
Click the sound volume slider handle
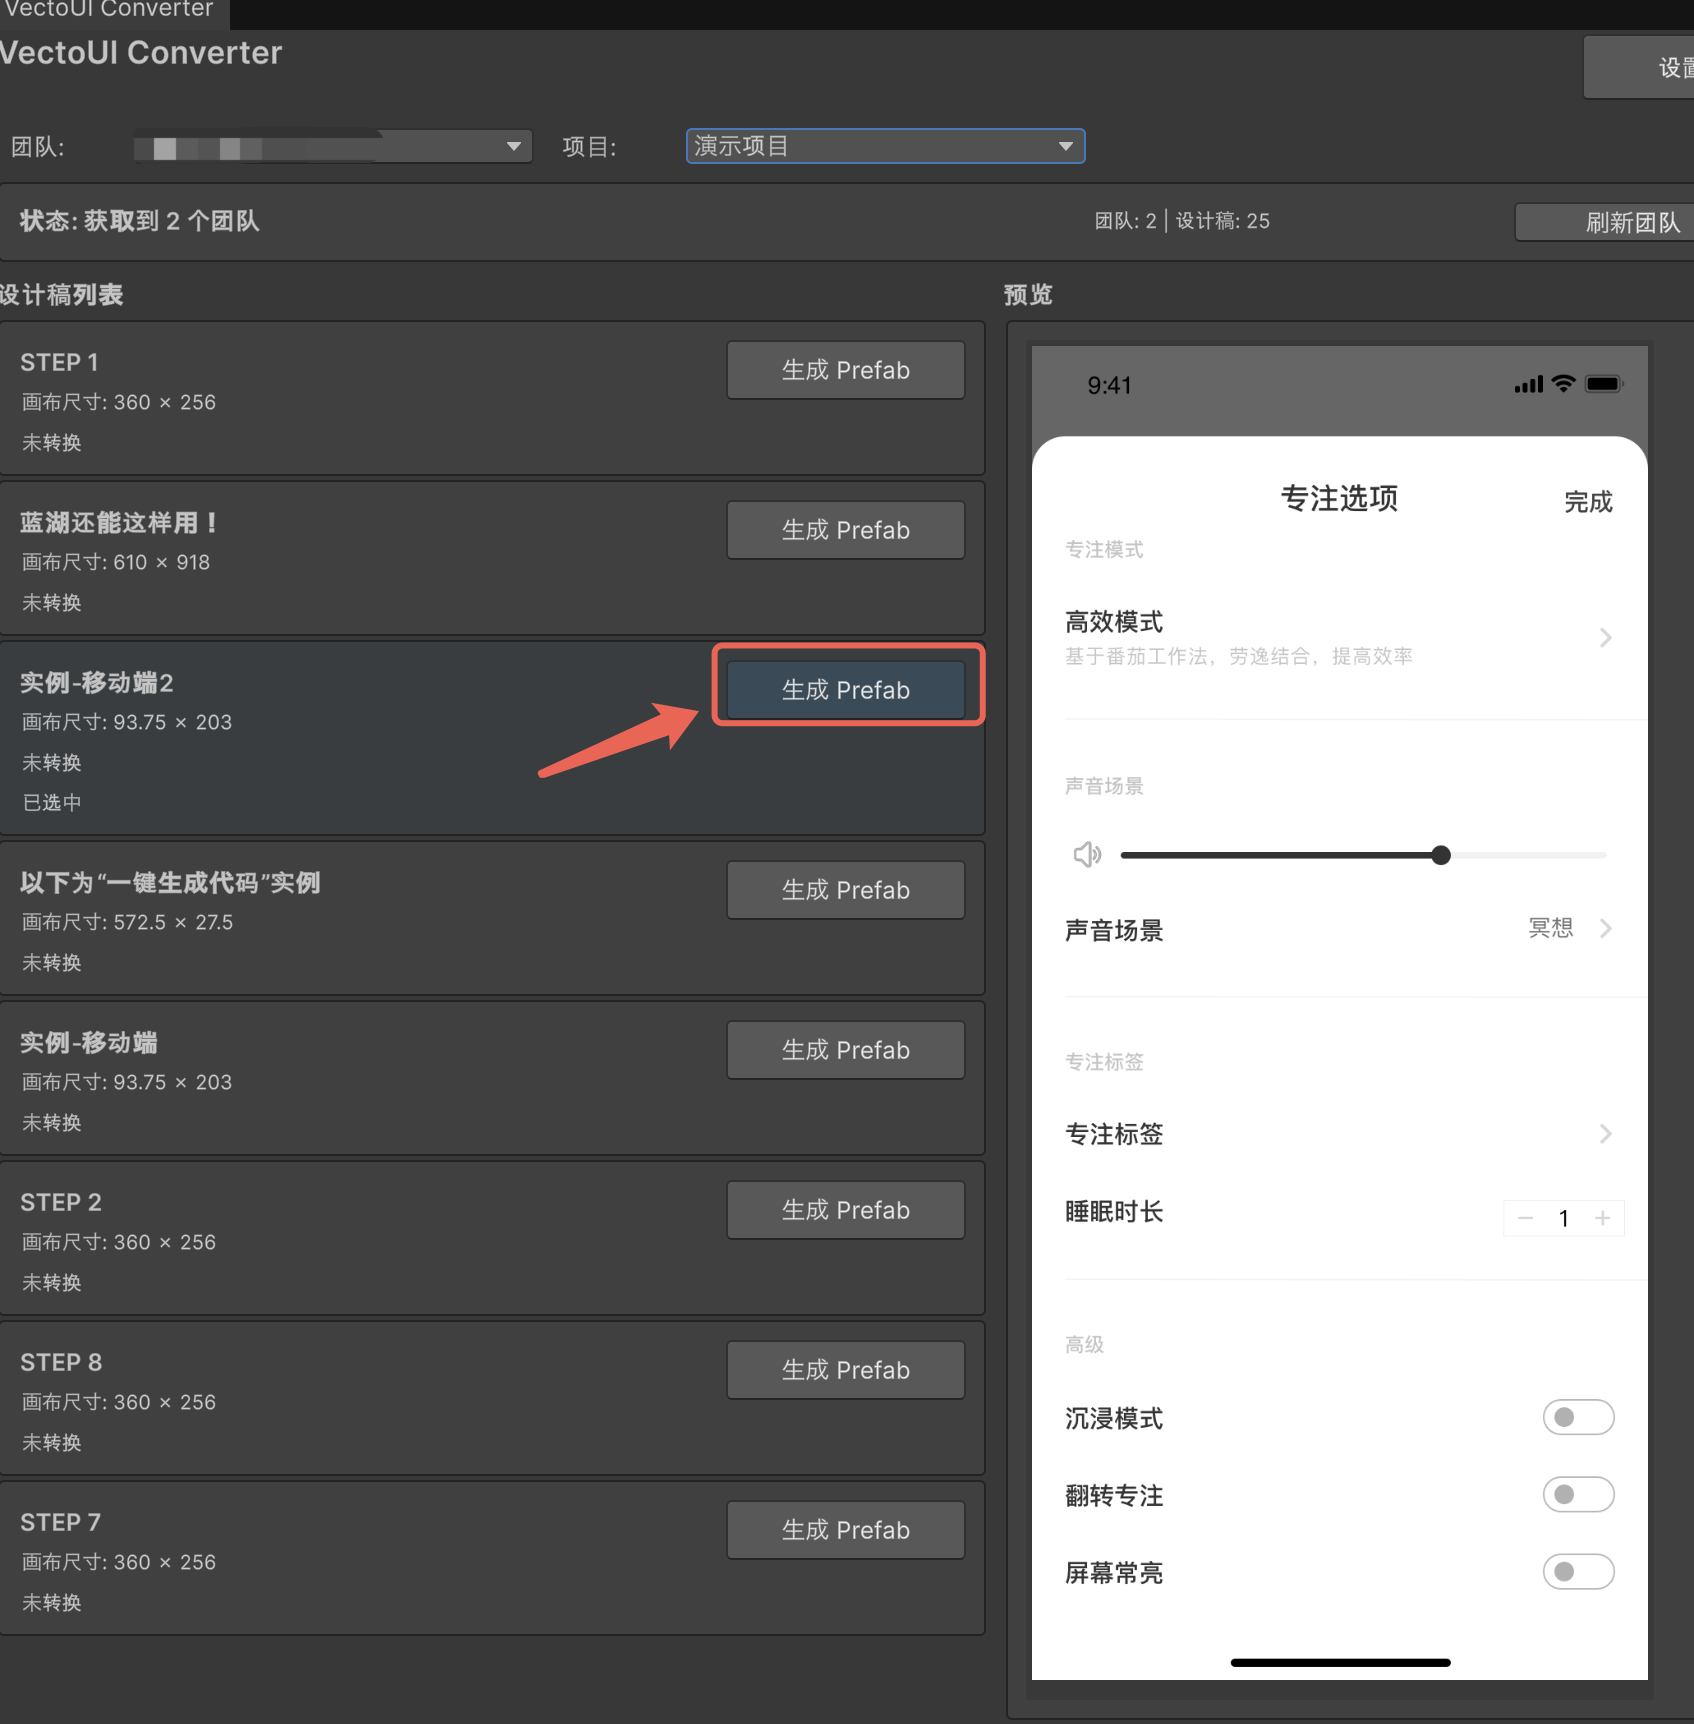click(x=1440, y=855)
